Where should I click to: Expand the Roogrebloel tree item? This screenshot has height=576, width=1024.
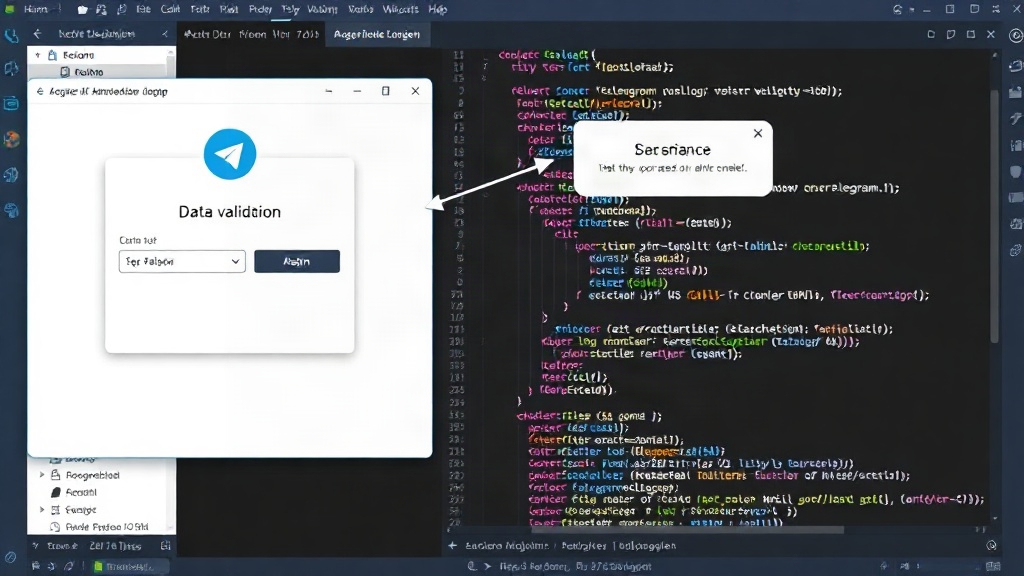(x=42, y=475)
